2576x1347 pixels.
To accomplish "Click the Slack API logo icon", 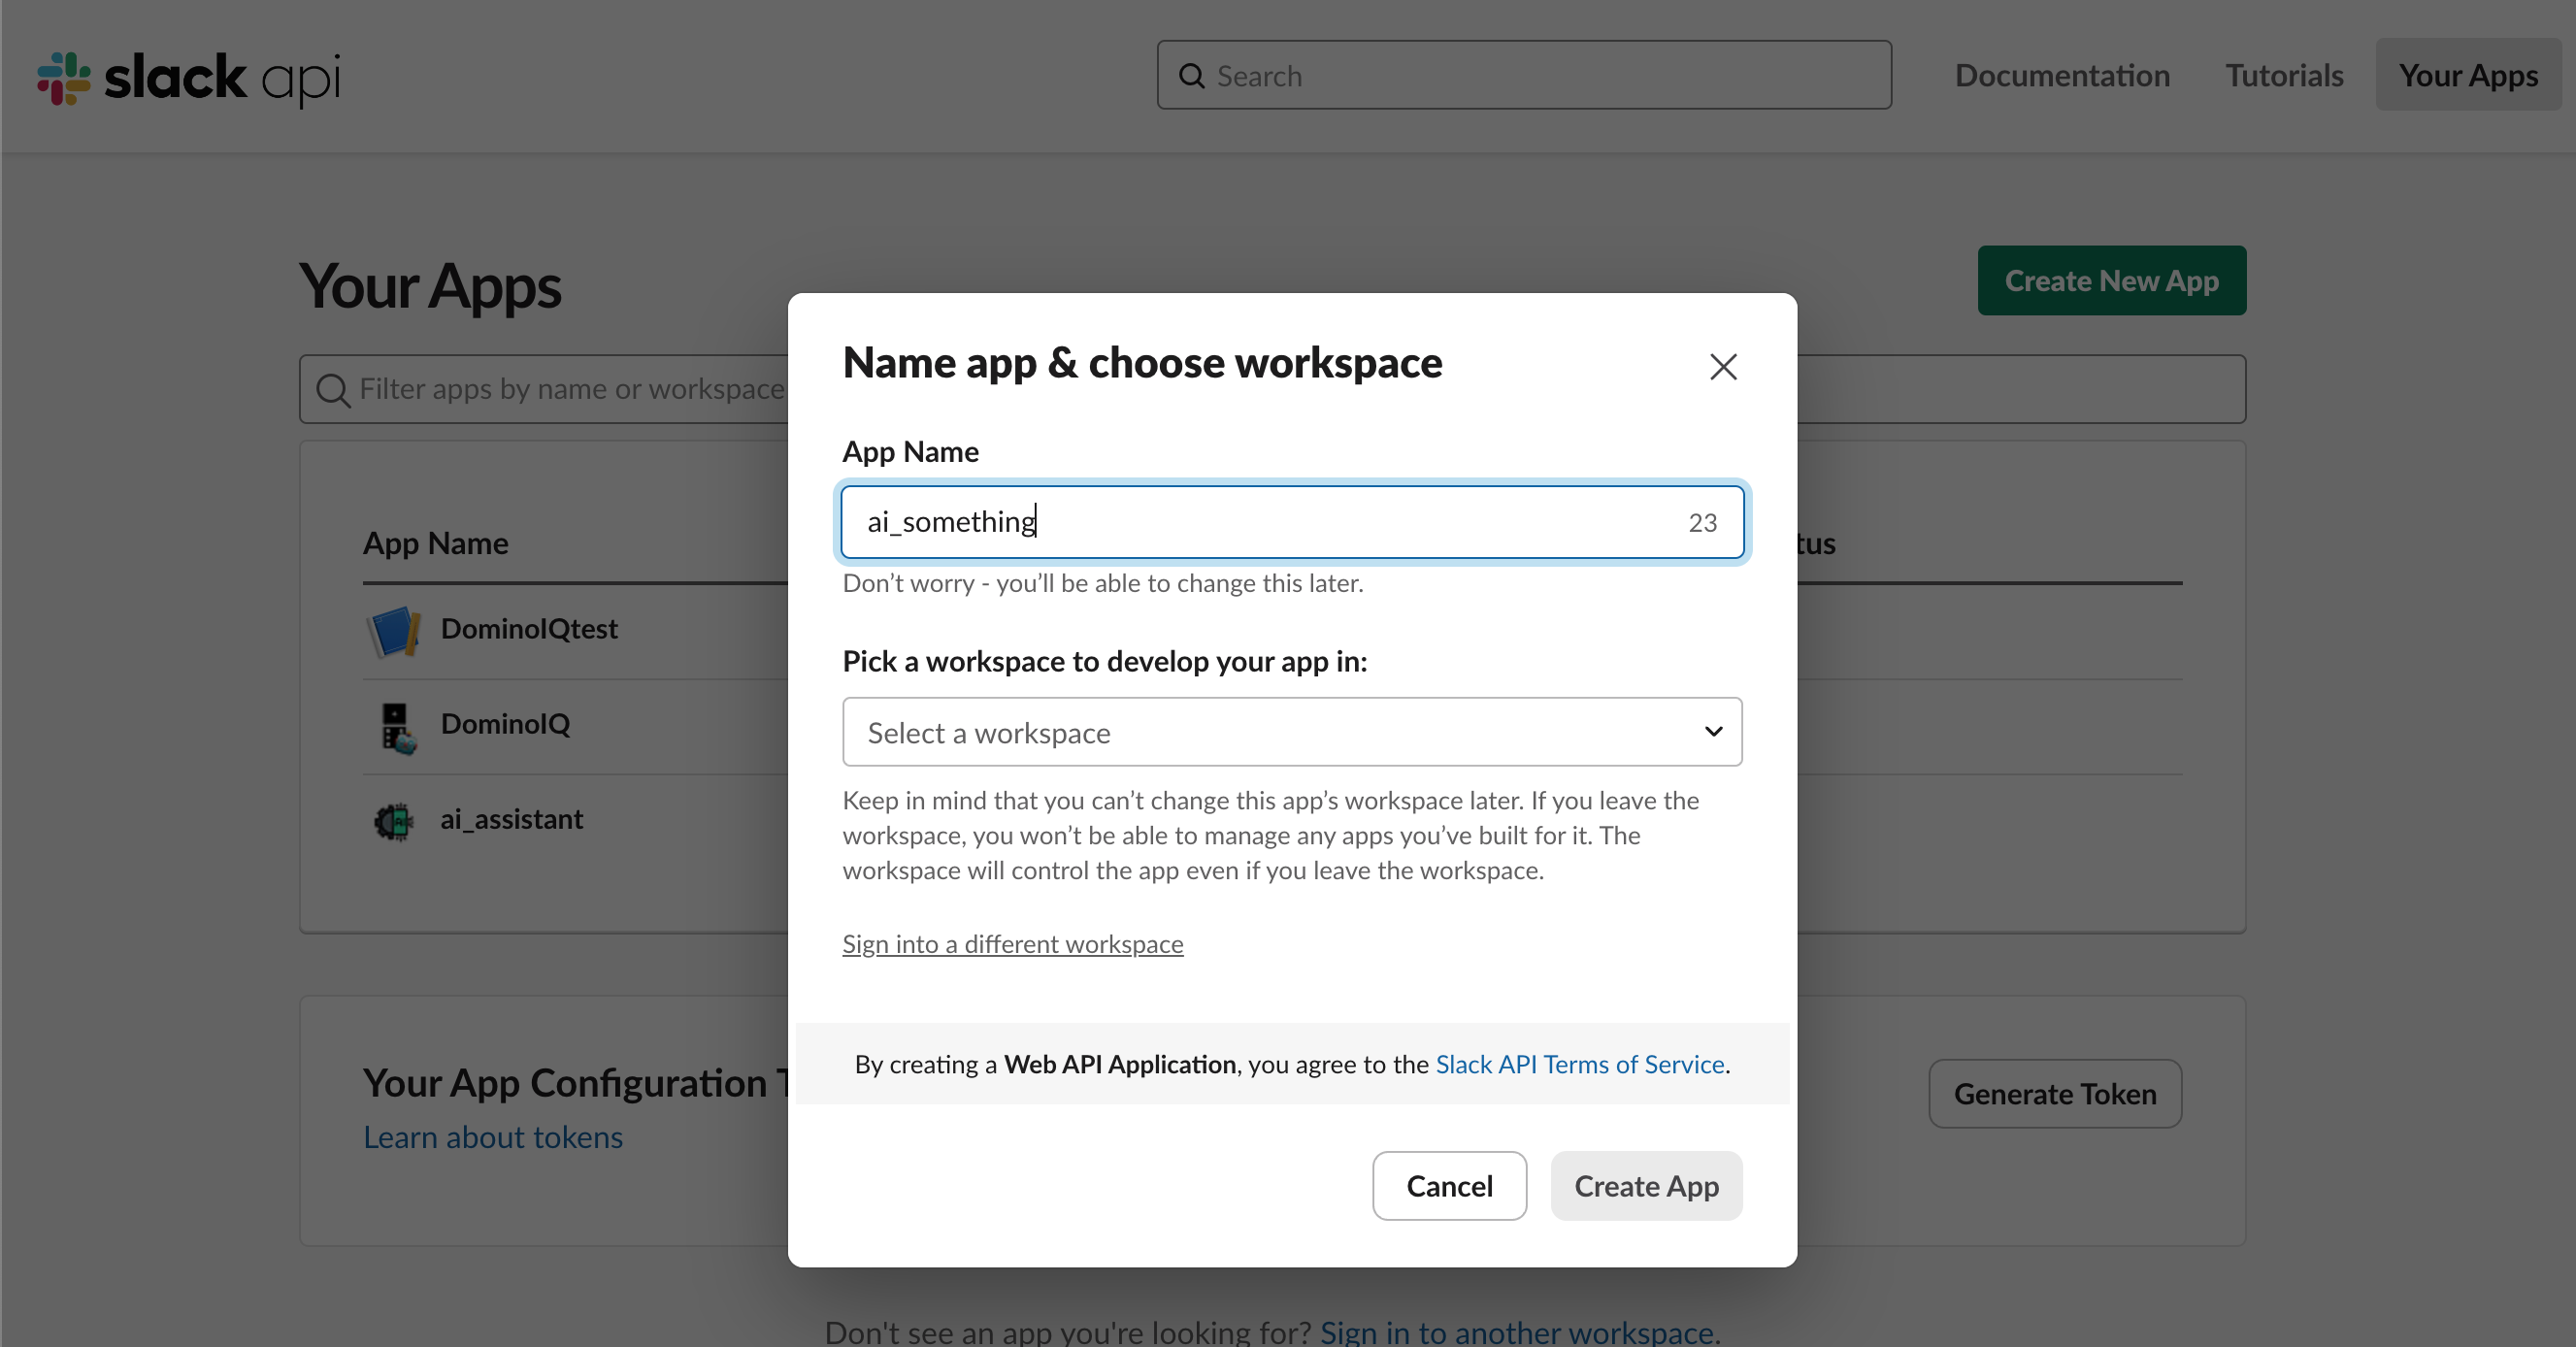I will click(x=64, y=77).
